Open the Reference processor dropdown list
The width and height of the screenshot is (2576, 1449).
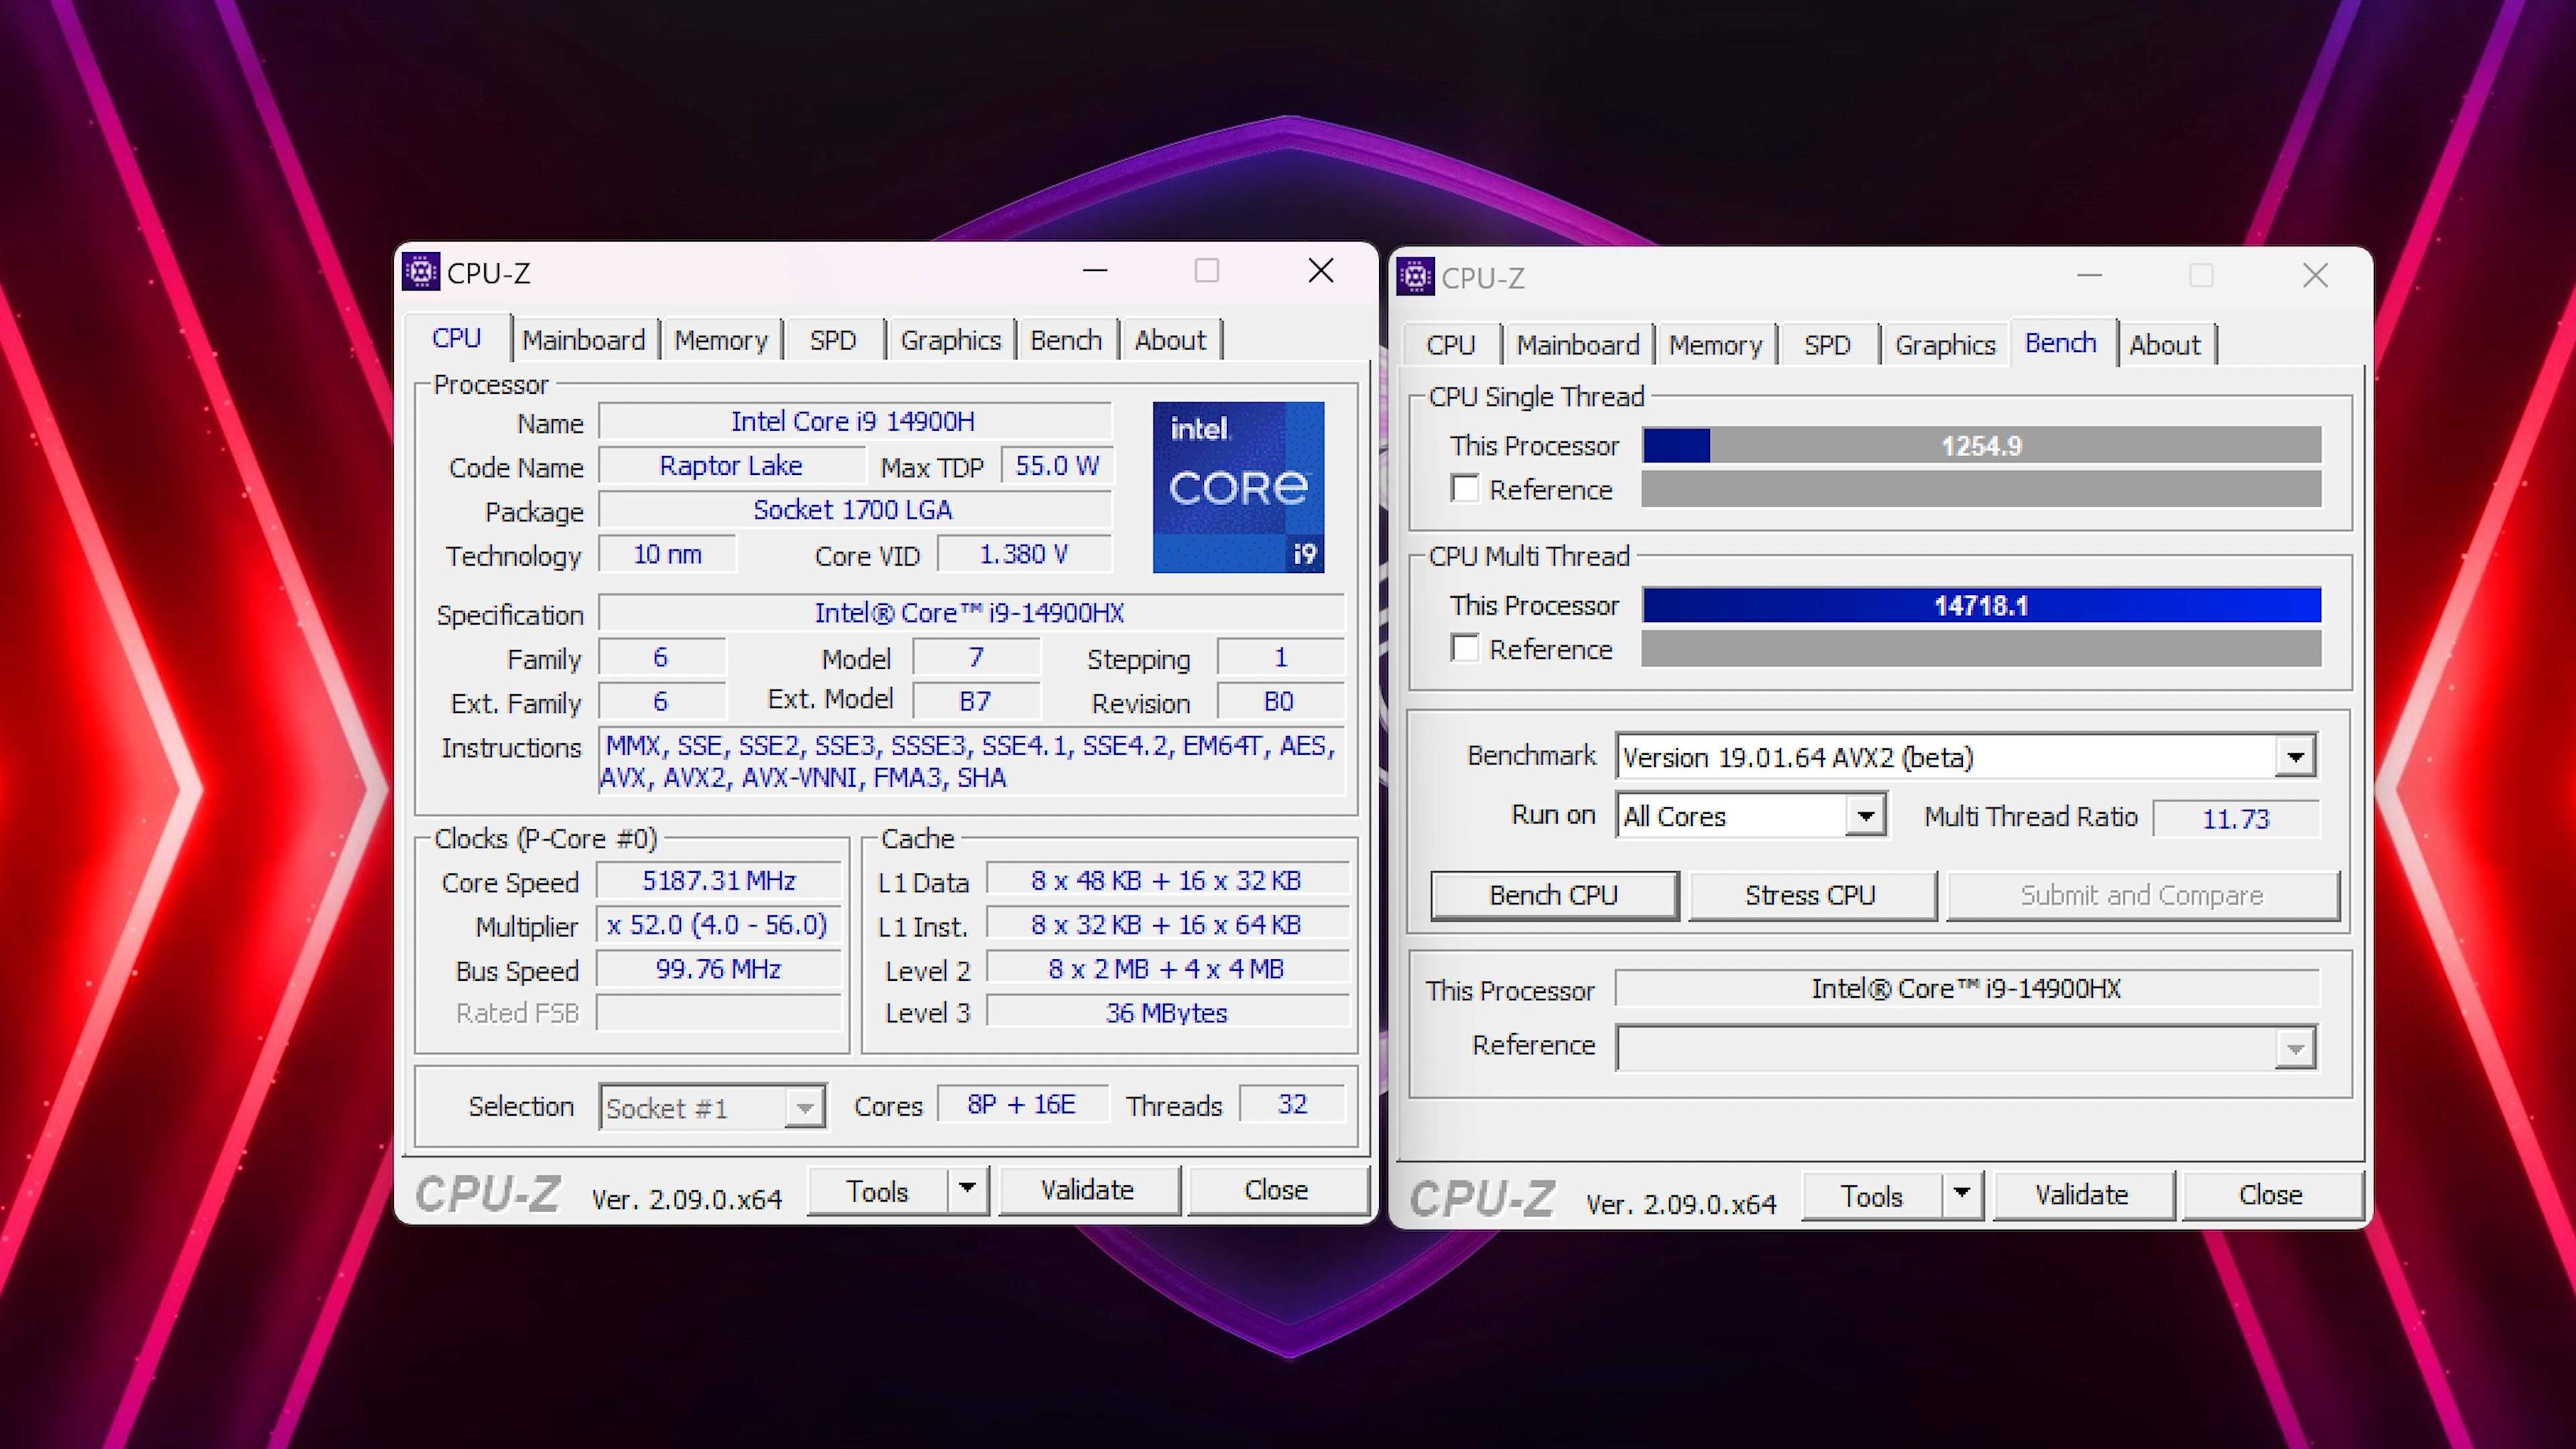2295,1048
